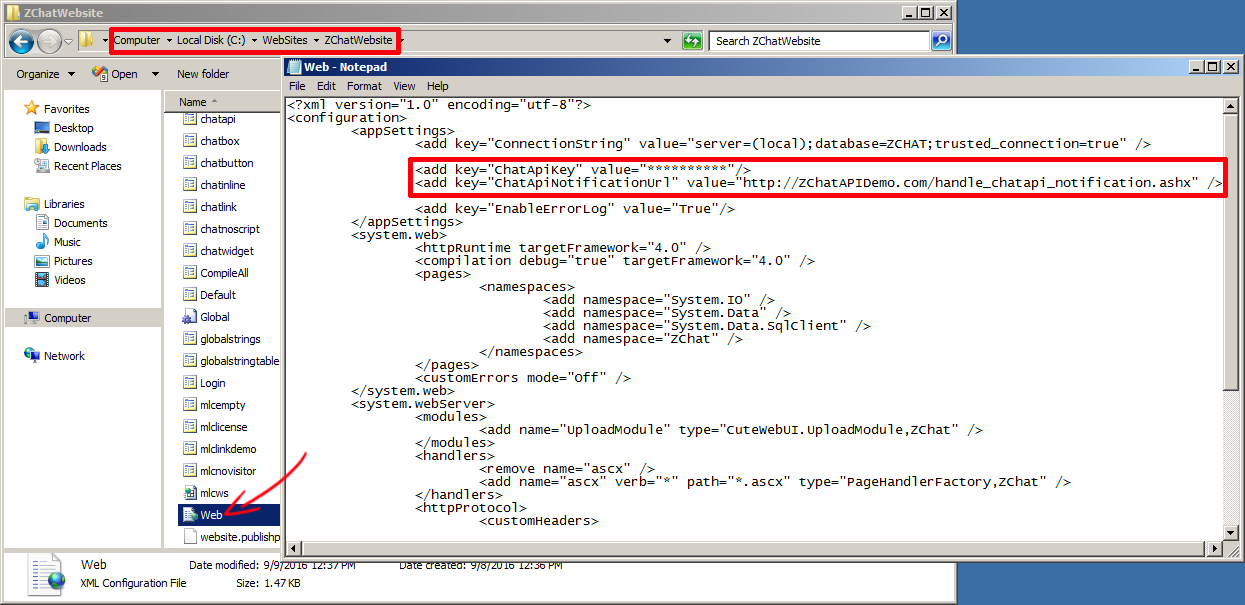Open Desktop in the navigation pane
Screen dimensions: 1245x605
click(73, 128)
